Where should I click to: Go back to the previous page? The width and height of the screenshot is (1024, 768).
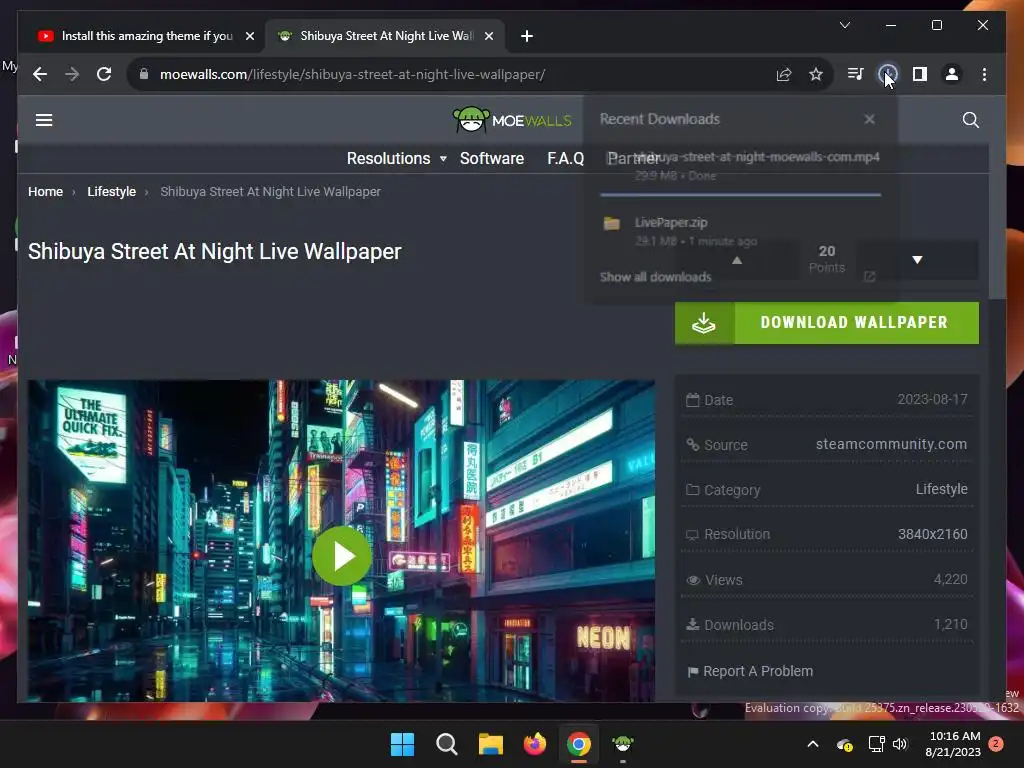pyautogui.click(x=40, y=74)
